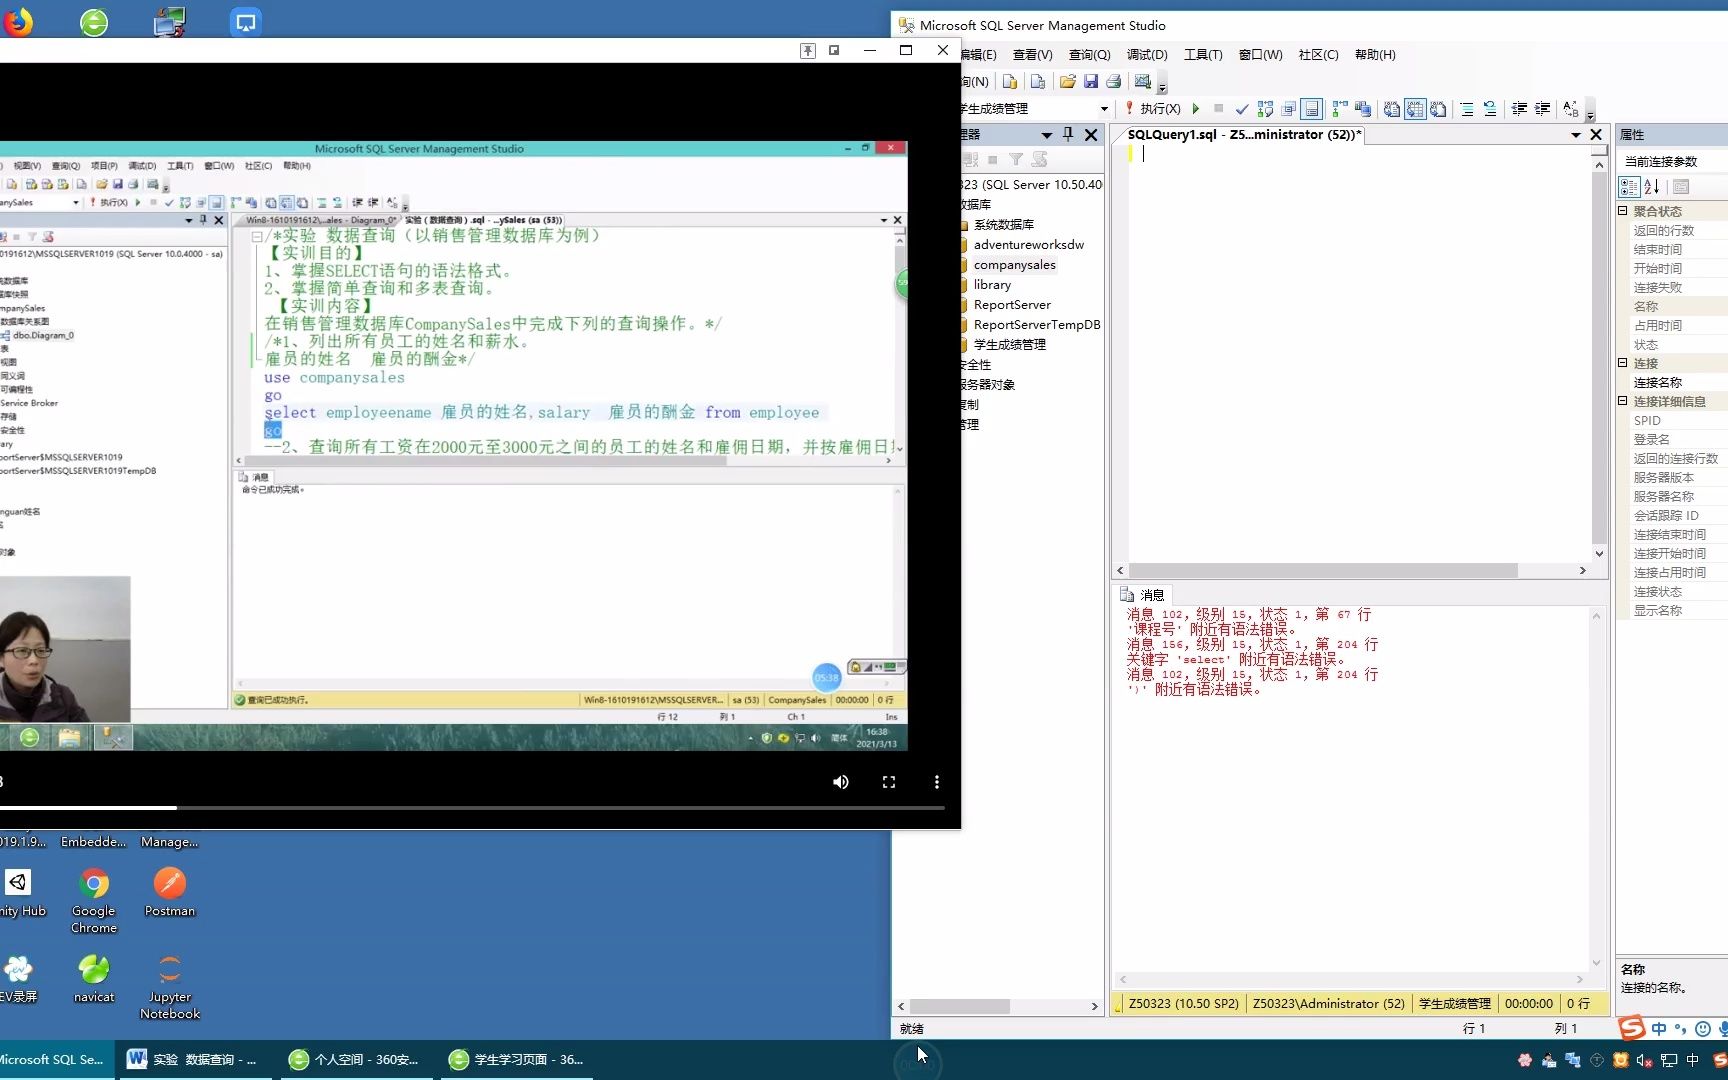The image size is (1728, 1080).
Task: Toggle include client statistics
Action: click(1362, 109)
